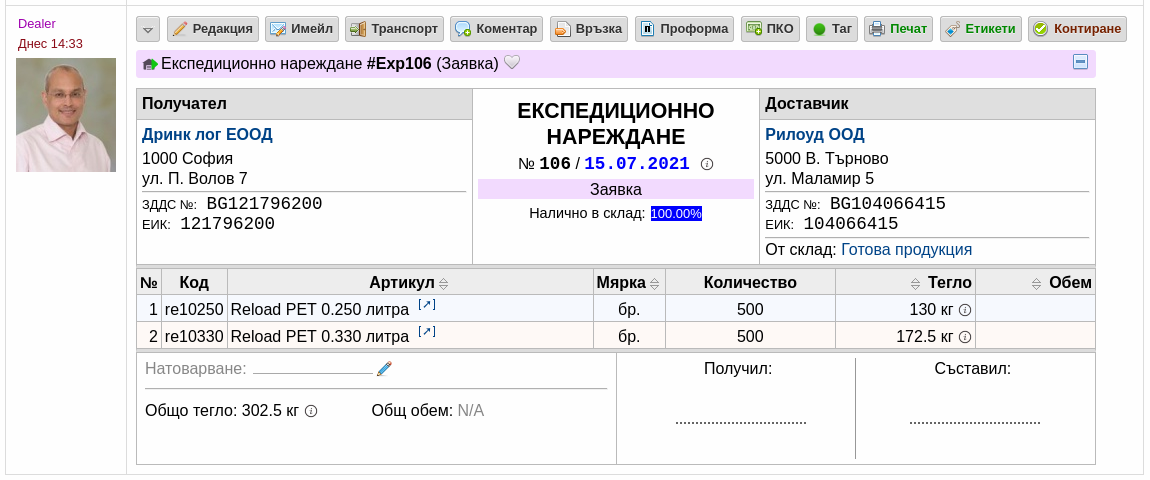Click the ПКО button
This screenshot has width=1150, height=480.
(x=770, y=29)
